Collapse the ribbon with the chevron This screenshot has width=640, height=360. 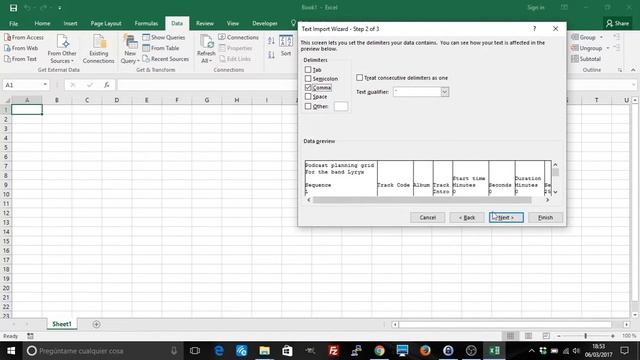pyautogui.click(x=633, y=70)
